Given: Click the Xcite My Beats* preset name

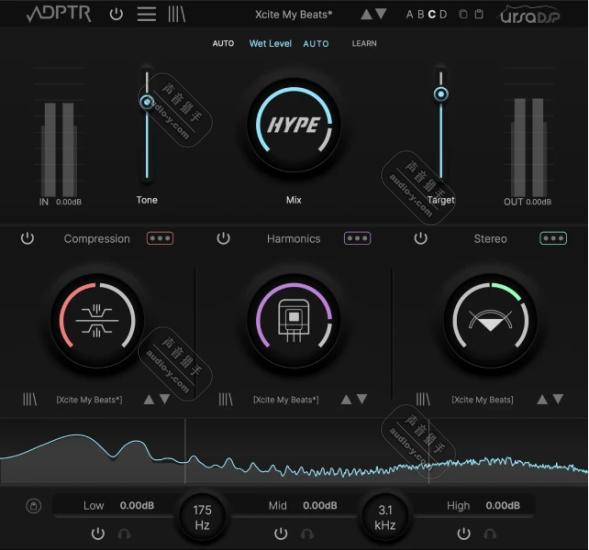Looking at the screenshot, I should 293,14.
